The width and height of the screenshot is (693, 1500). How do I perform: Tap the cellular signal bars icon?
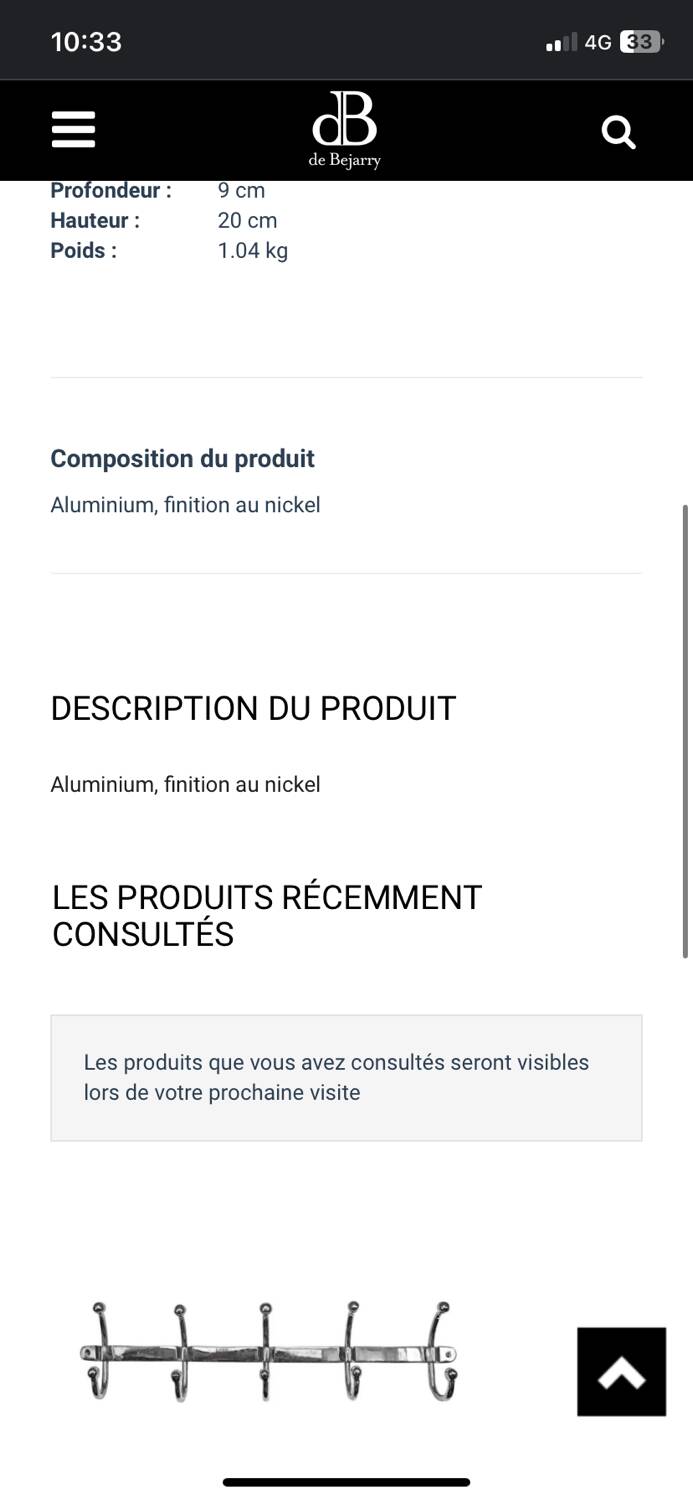[561, 42]
